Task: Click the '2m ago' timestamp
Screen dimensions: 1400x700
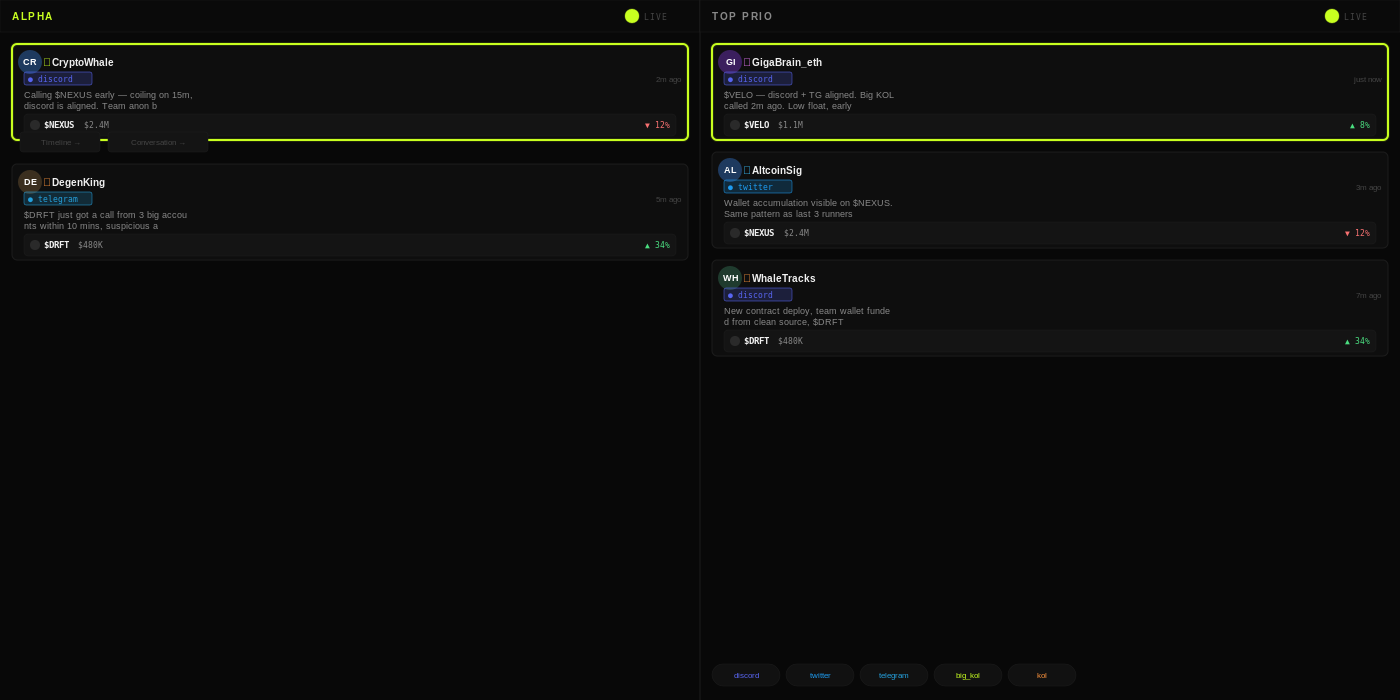Action: [669, 79]
